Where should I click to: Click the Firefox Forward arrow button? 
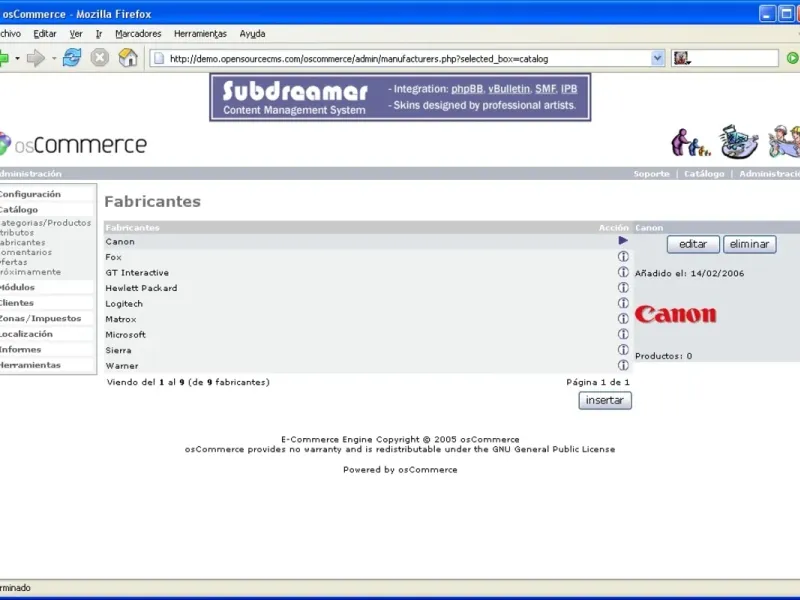pos(36,58)
